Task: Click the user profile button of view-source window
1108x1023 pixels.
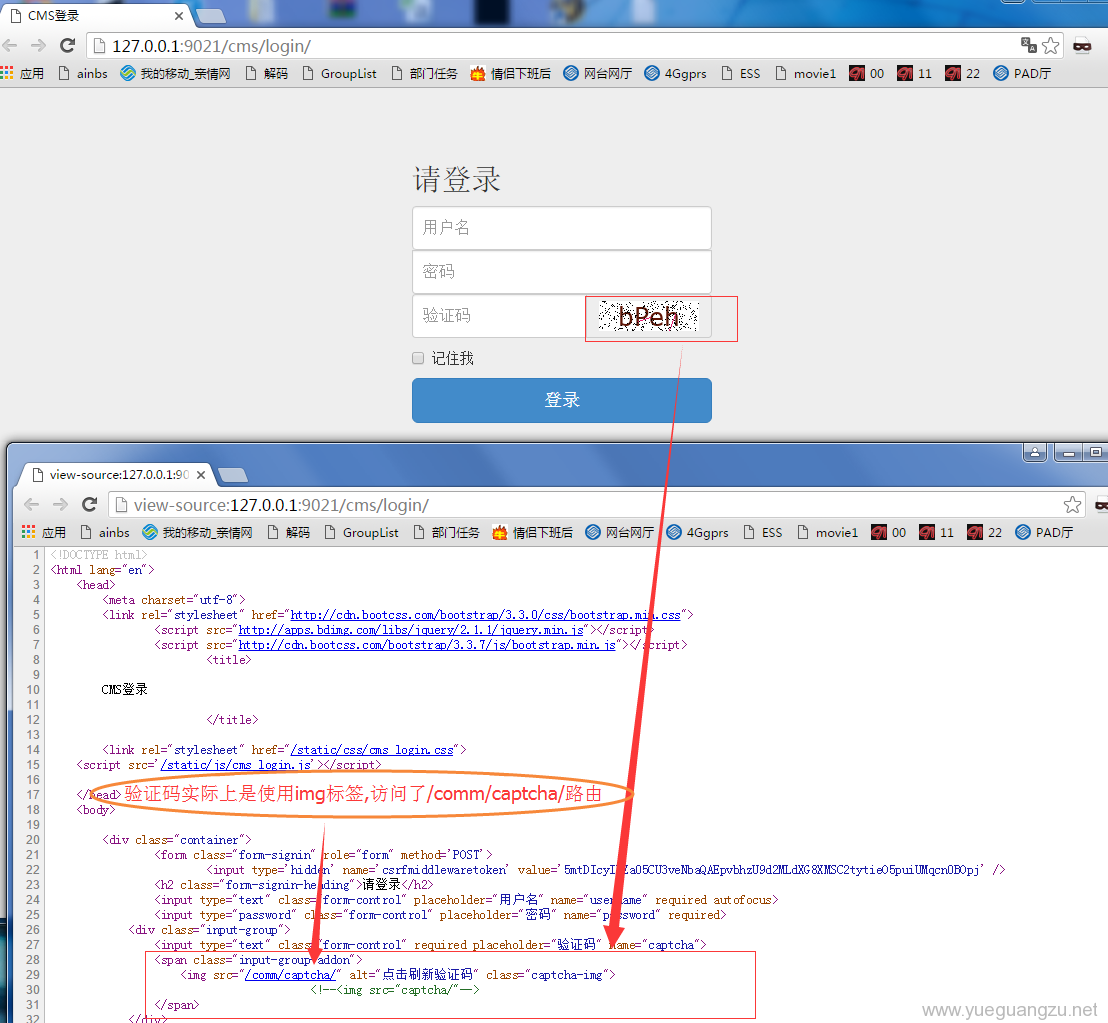Action: pyautogui.click(x=1035, y=452)
